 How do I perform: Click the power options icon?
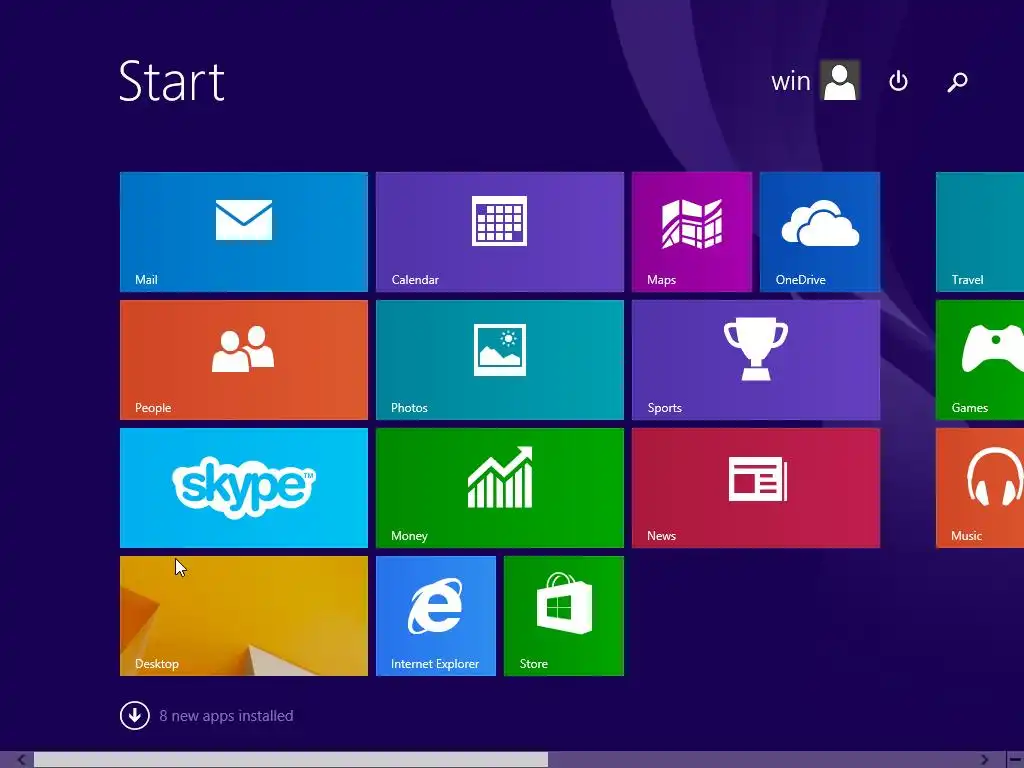(898, 81)
